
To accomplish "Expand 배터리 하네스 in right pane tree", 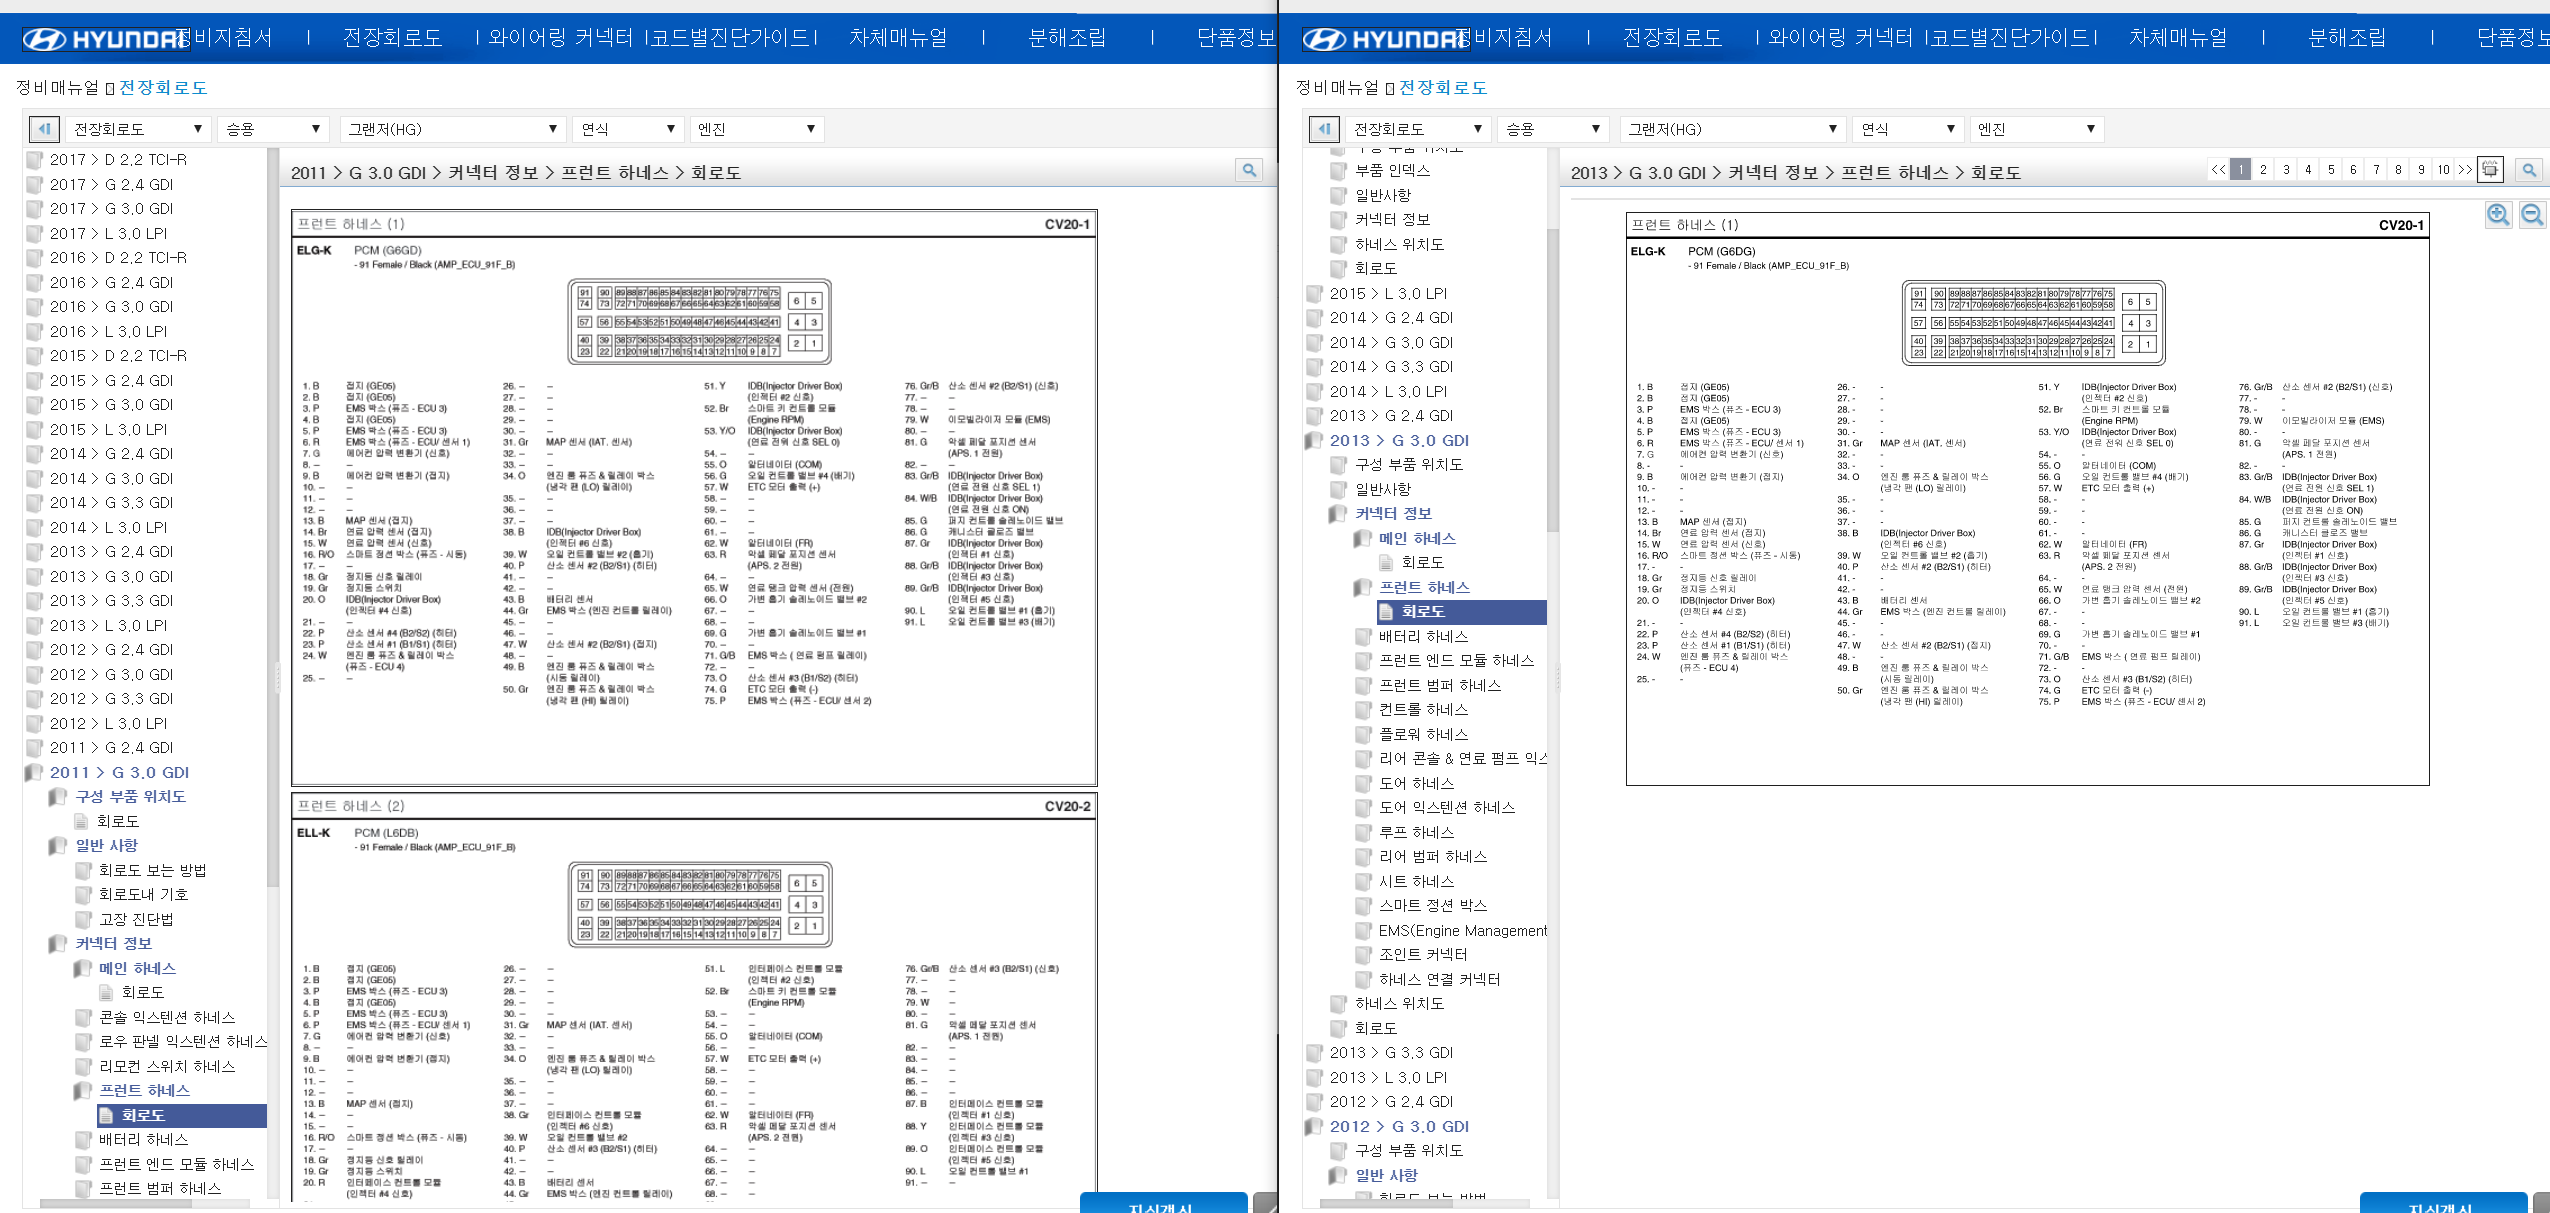I will [1423, 636].
